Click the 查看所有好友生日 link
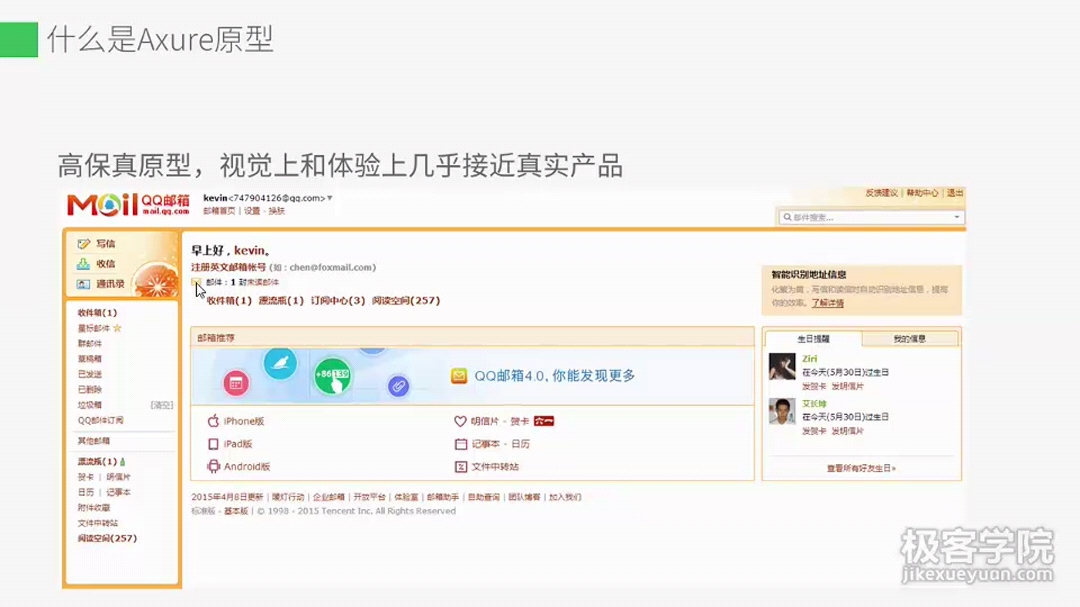 861,469
